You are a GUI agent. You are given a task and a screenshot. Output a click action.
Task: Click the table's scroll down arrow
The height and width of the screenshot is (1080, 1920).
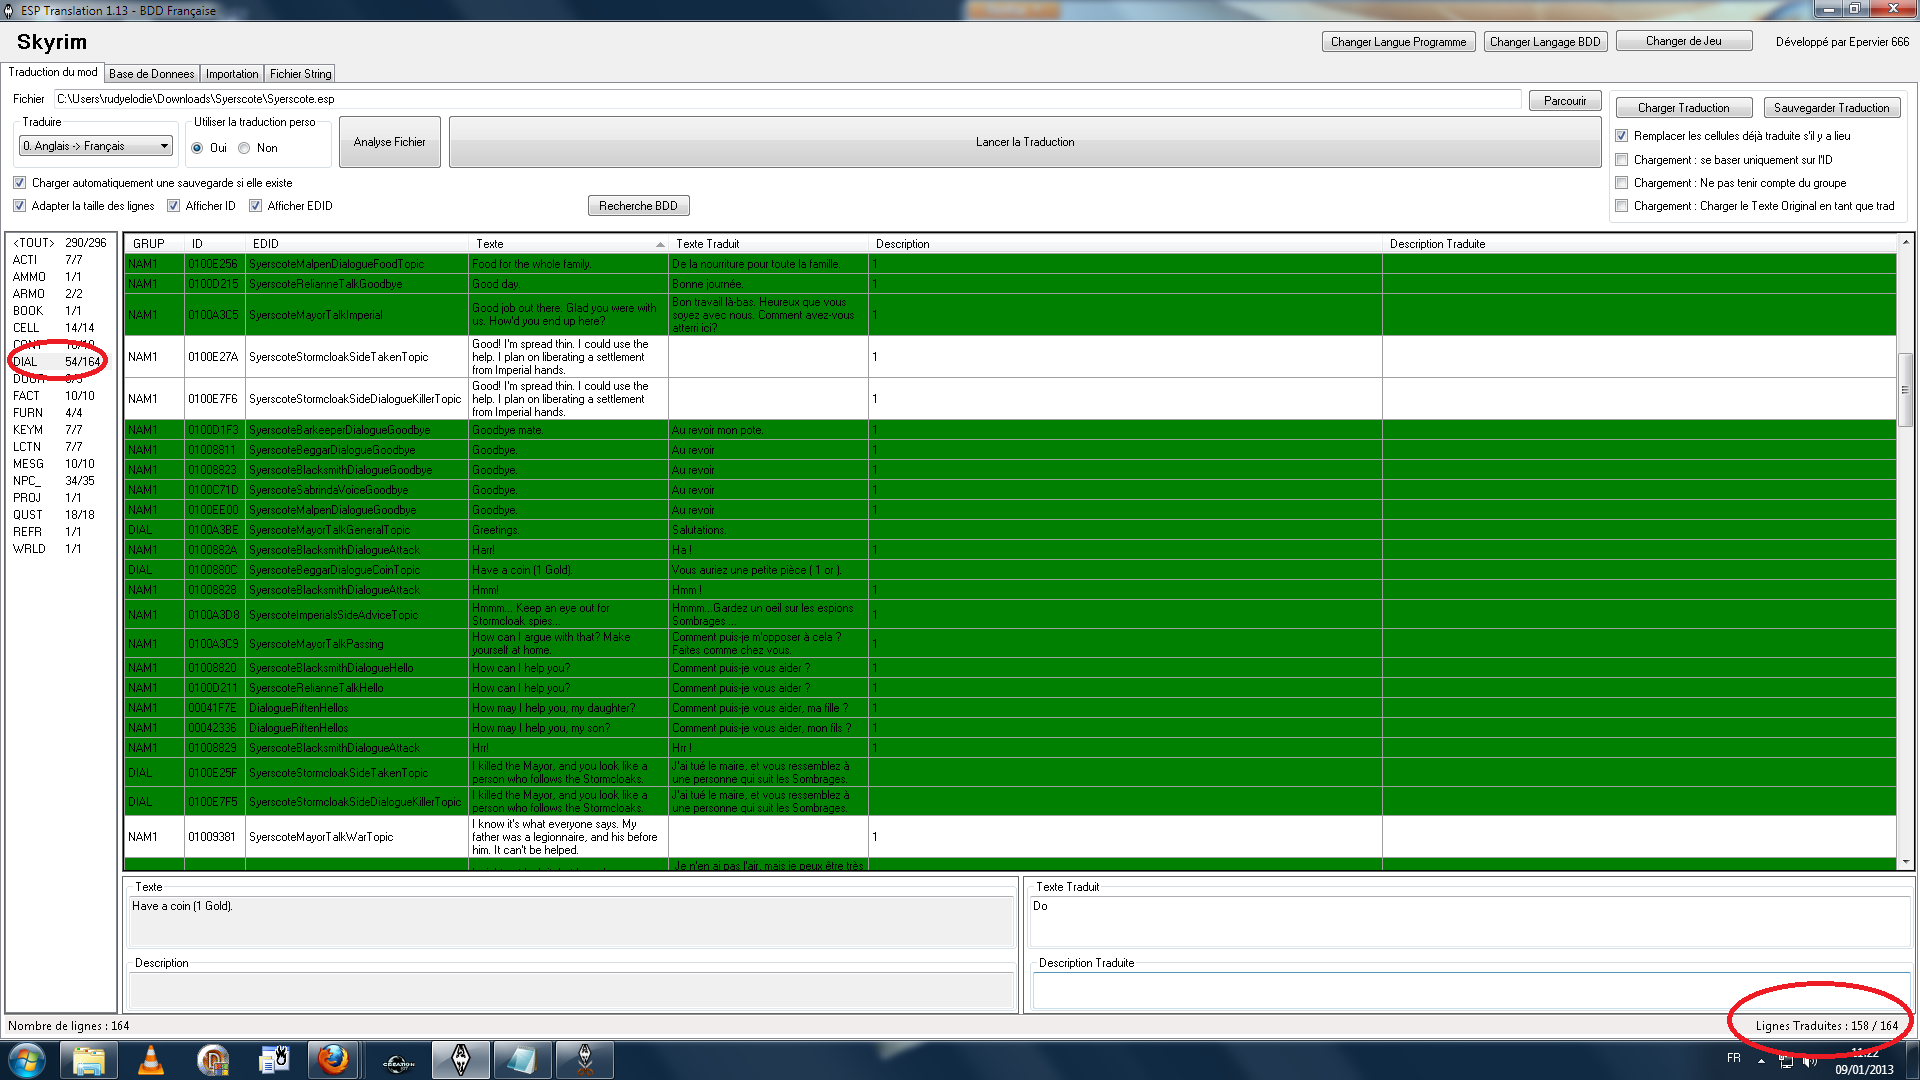coord(1906,862)
